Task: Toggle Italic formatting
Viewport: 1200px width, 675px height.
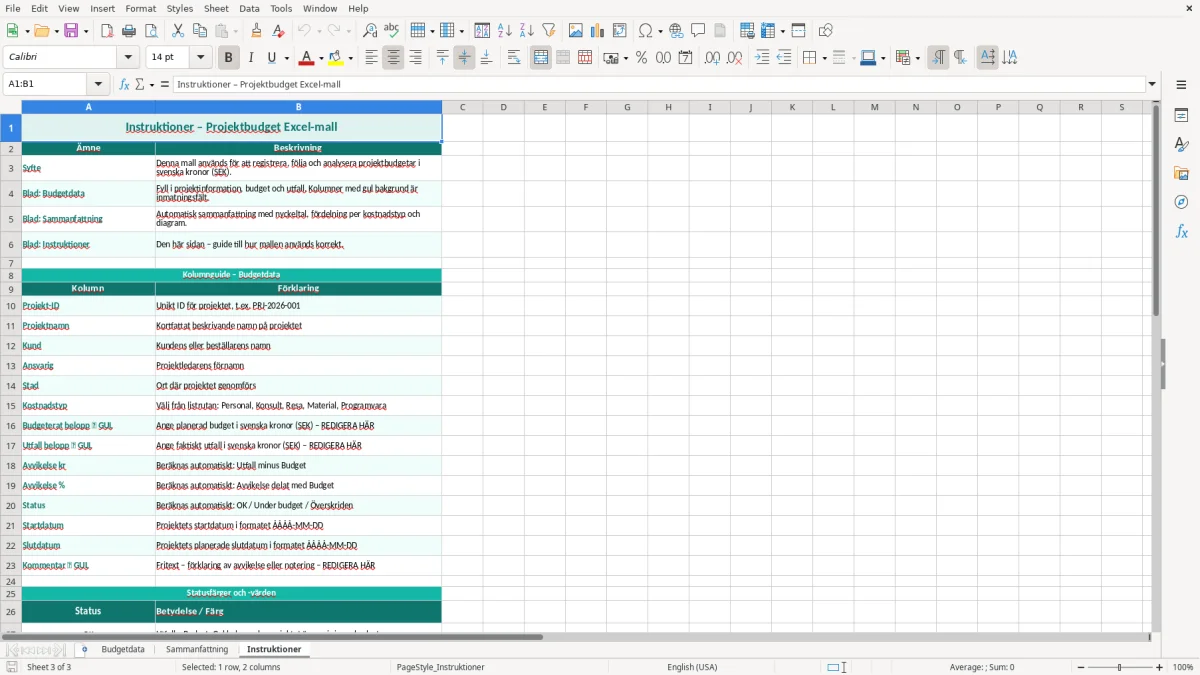Action: [x=250, y=58]
